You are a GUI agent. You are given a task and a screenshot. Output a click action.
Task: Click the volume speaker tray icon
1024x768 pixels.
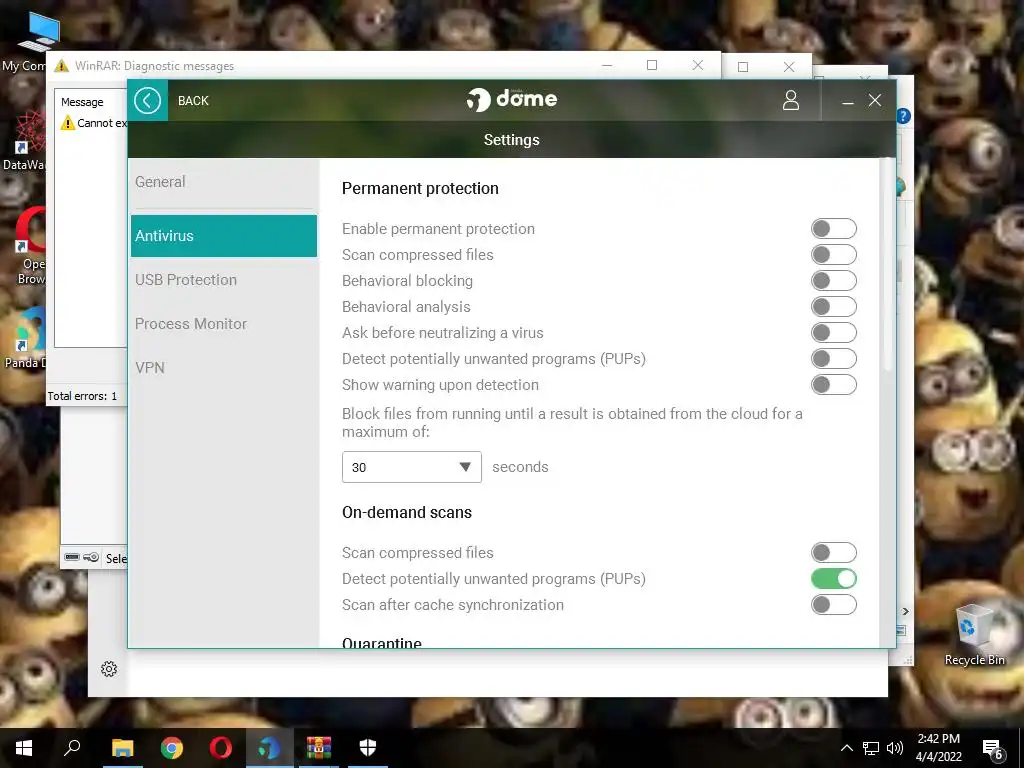tap(895, 748)
